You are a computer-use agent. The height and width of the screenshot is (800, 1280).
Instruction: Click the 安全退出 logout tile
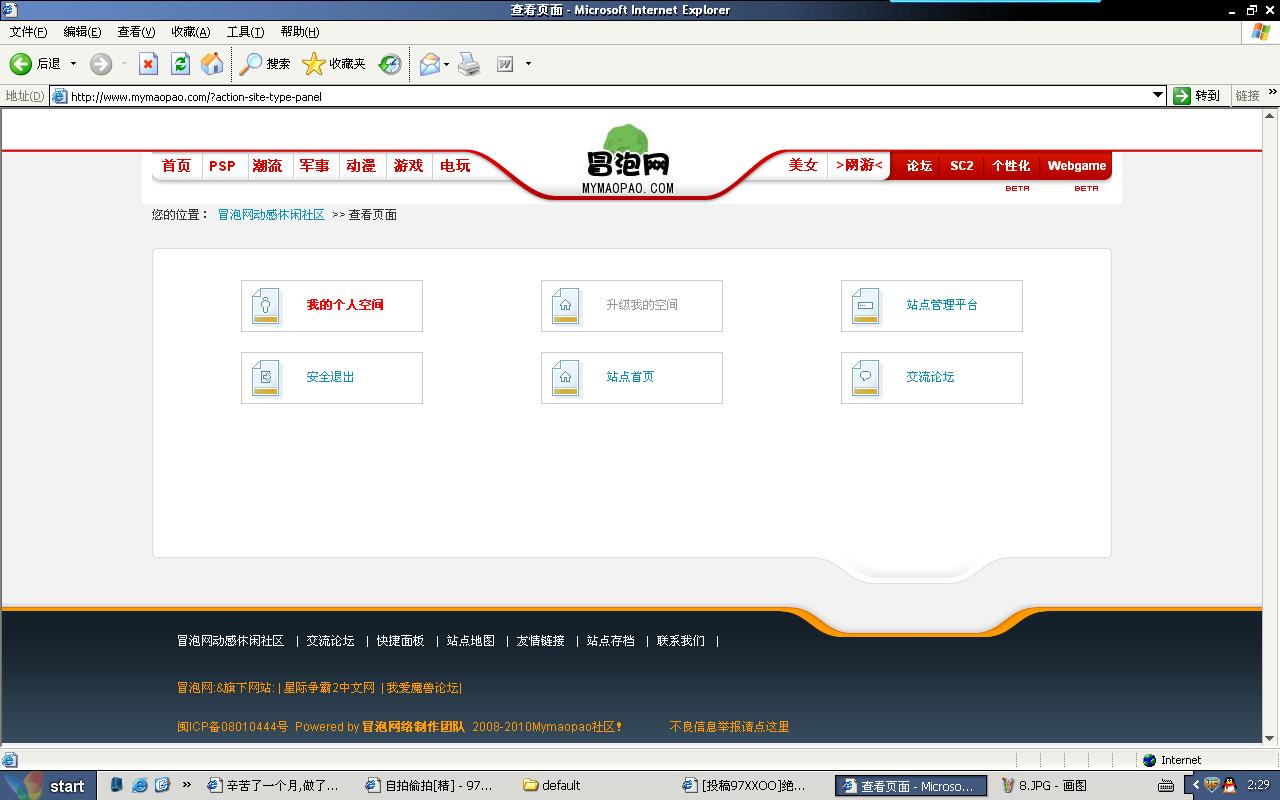point(332,378)
